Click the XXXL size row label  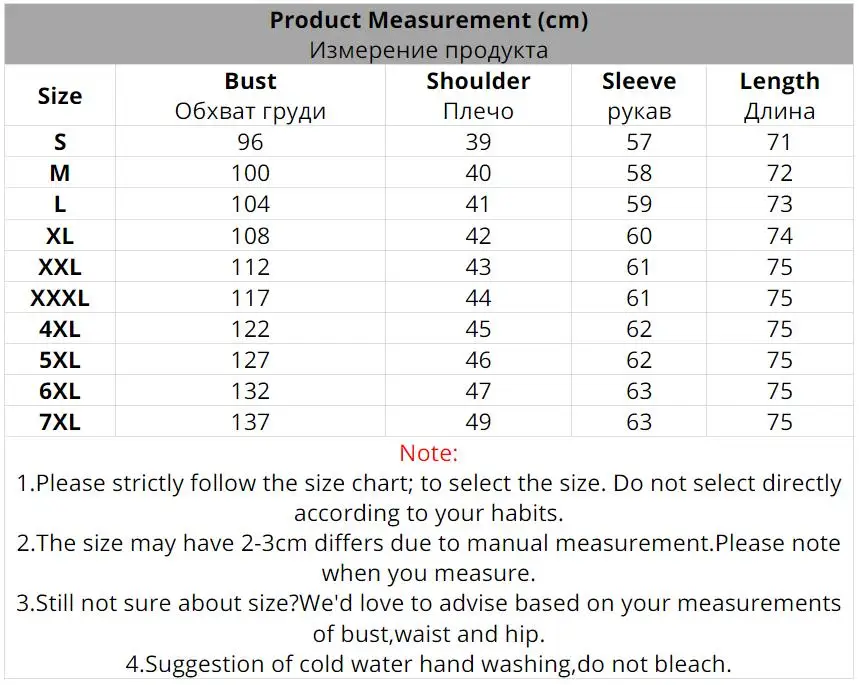point(60,298)
